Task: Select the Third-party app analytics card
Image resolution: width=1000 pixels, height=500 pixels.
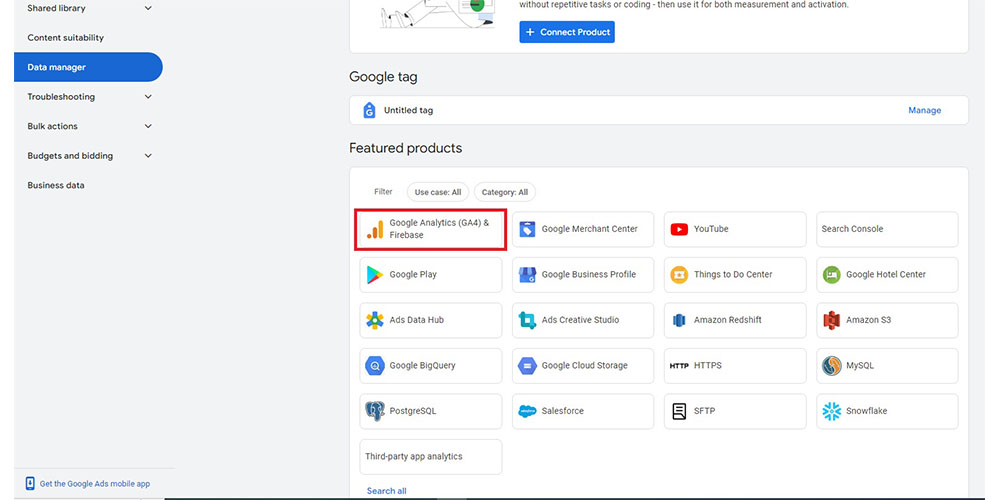Action: point(430,457)
